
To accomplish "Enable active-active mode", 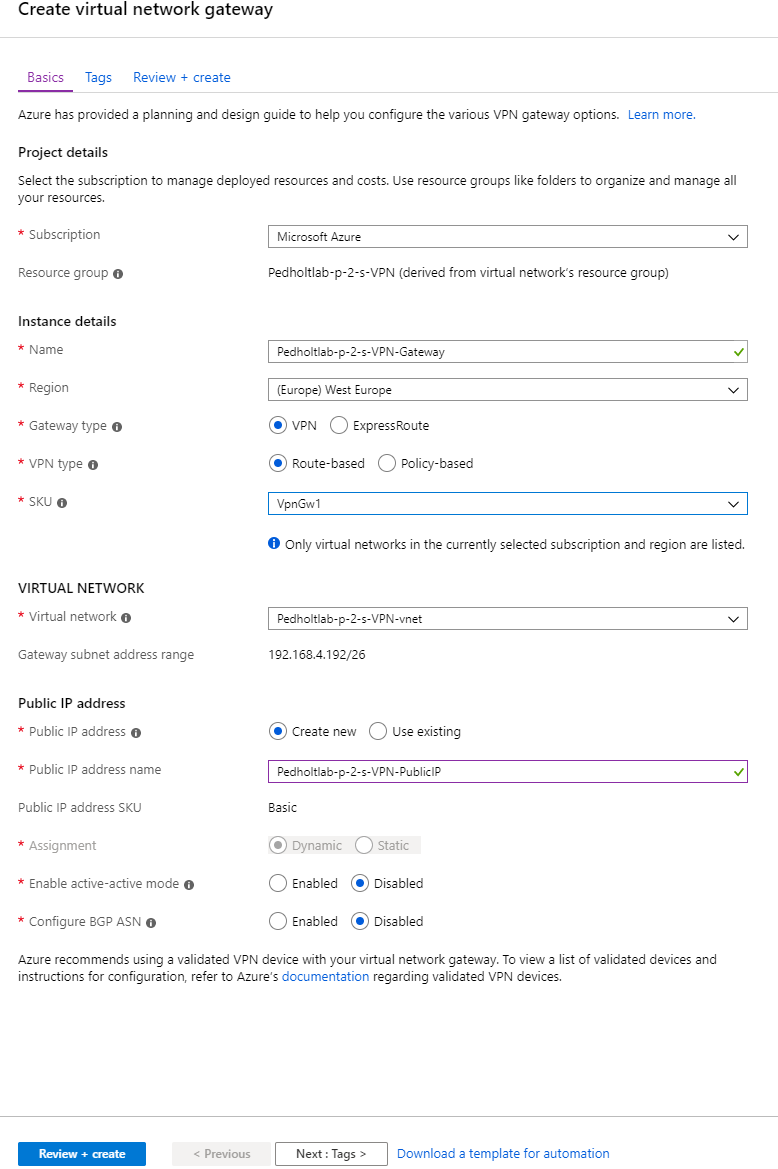I will click(x=278, y=883).
